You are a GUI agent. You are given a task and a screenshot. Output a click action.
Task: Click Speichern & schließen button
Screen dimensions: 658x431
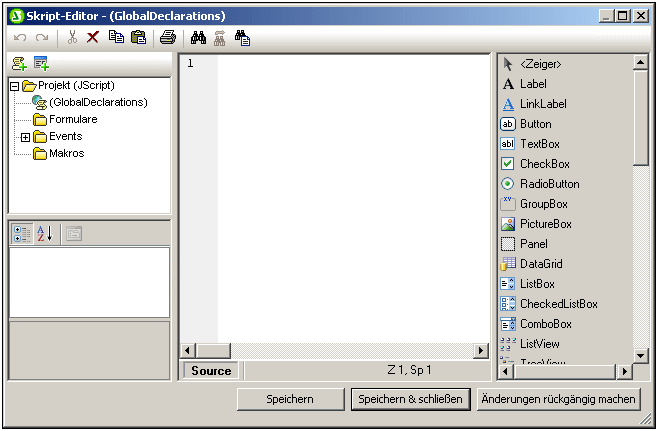pyautogui.click(x=410, y=399)
